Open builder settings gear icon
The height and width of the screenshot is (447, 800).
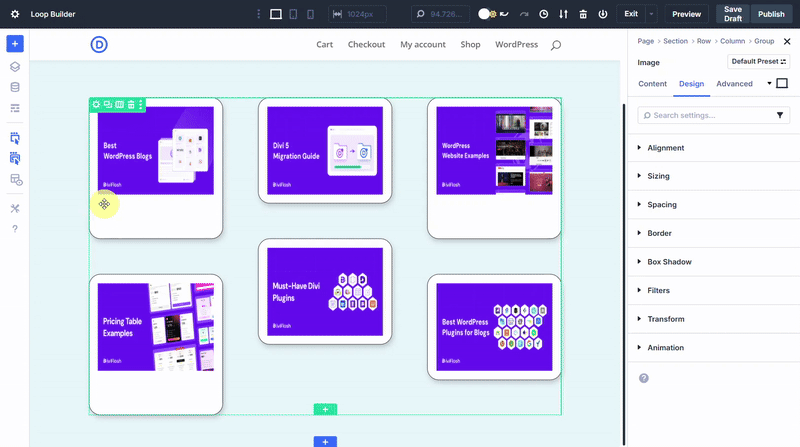pos(15,14)
